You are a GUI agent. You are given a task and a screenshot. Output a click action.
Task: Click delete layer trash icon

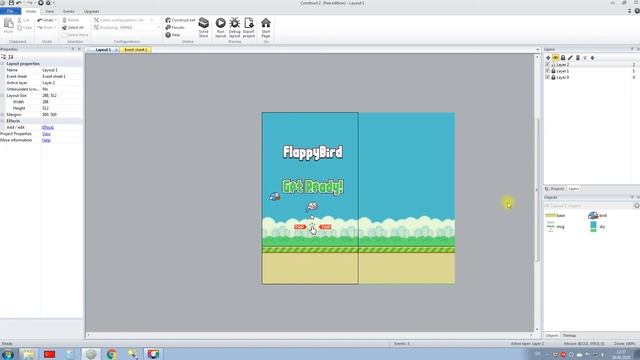578,58
